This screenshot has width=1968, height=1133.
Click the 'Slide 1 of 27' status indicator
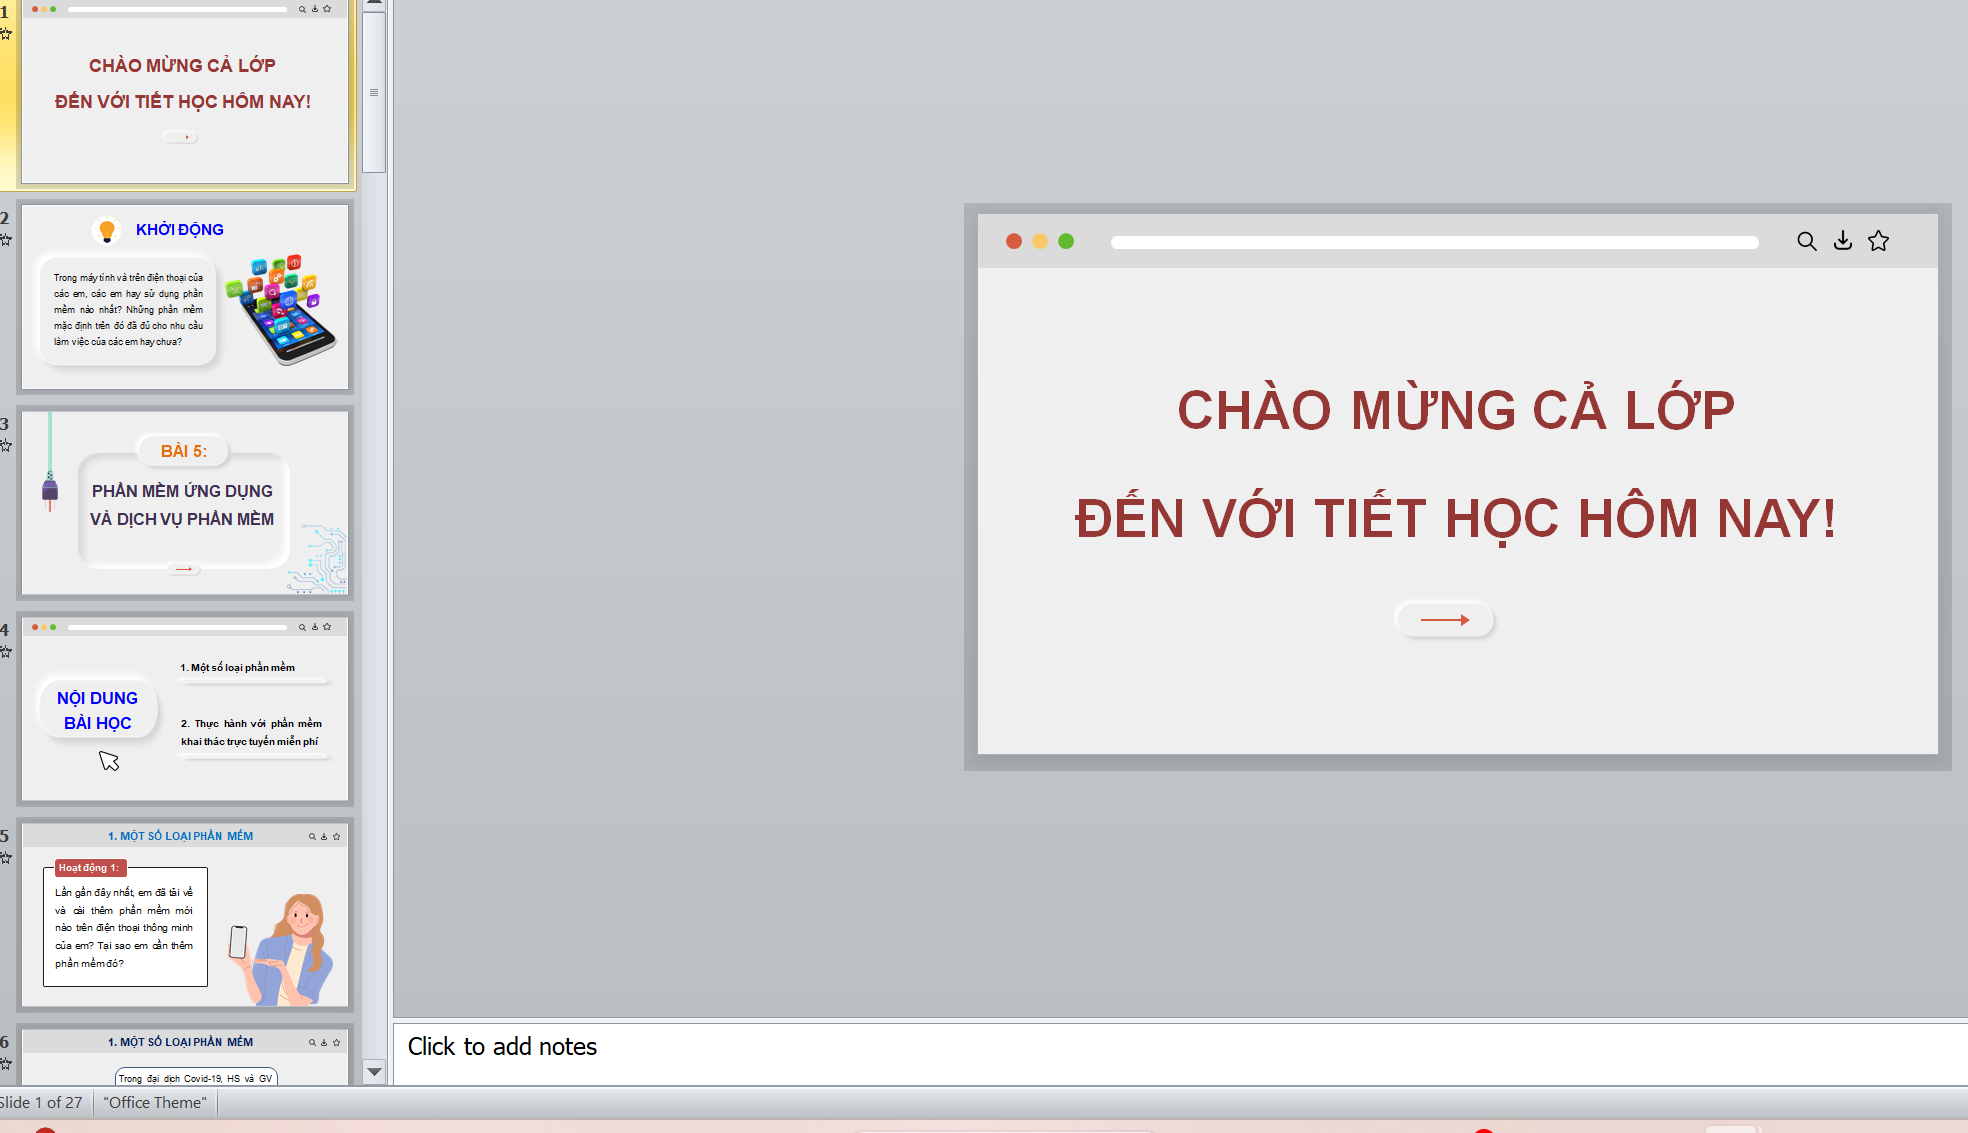[42, 1102]
